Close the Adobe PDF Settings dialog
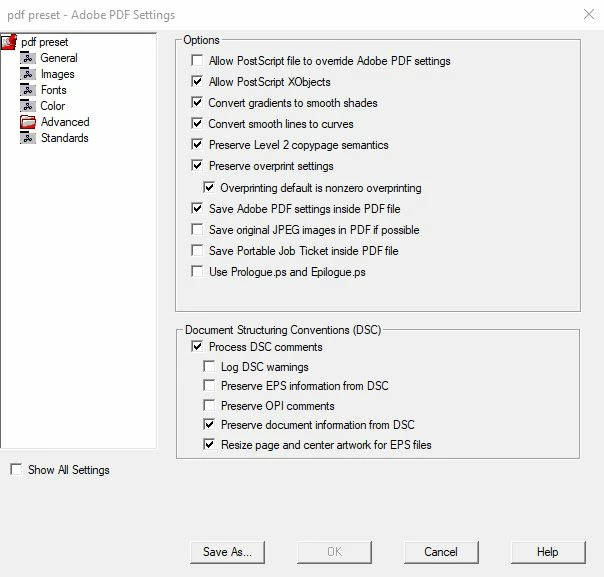Image resolution: width=604 pixels, height=577 pixels. [x=589, y=15]
